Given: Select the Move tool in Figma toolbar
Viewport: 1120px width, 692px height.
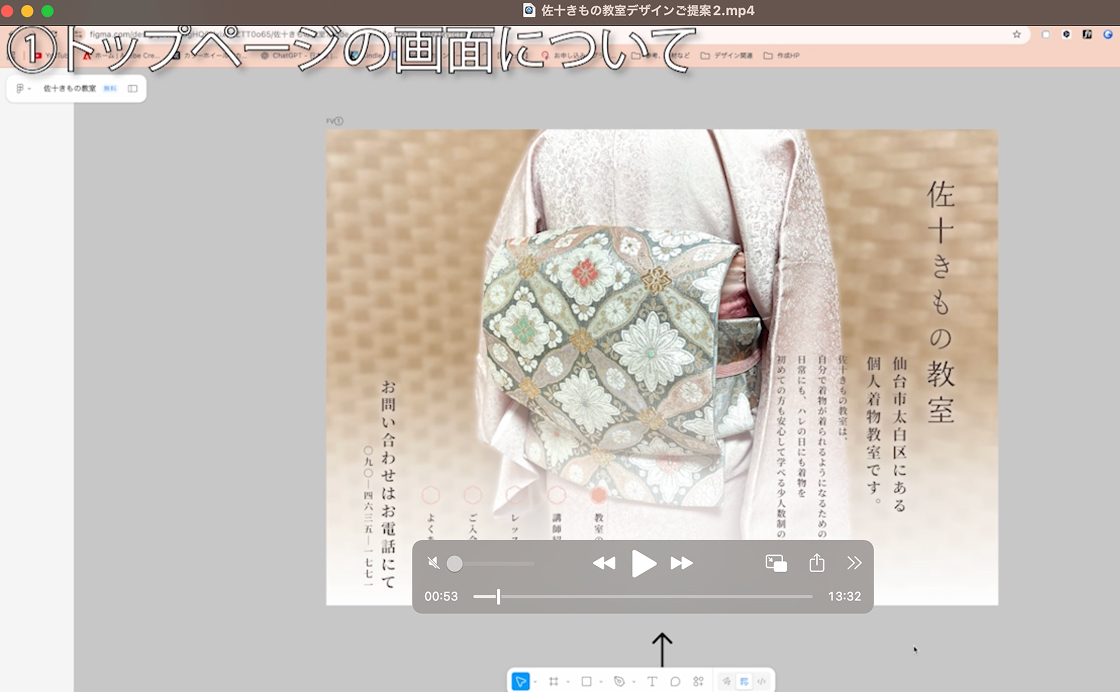Looking at the screenshot, I should tap(520, 681).
